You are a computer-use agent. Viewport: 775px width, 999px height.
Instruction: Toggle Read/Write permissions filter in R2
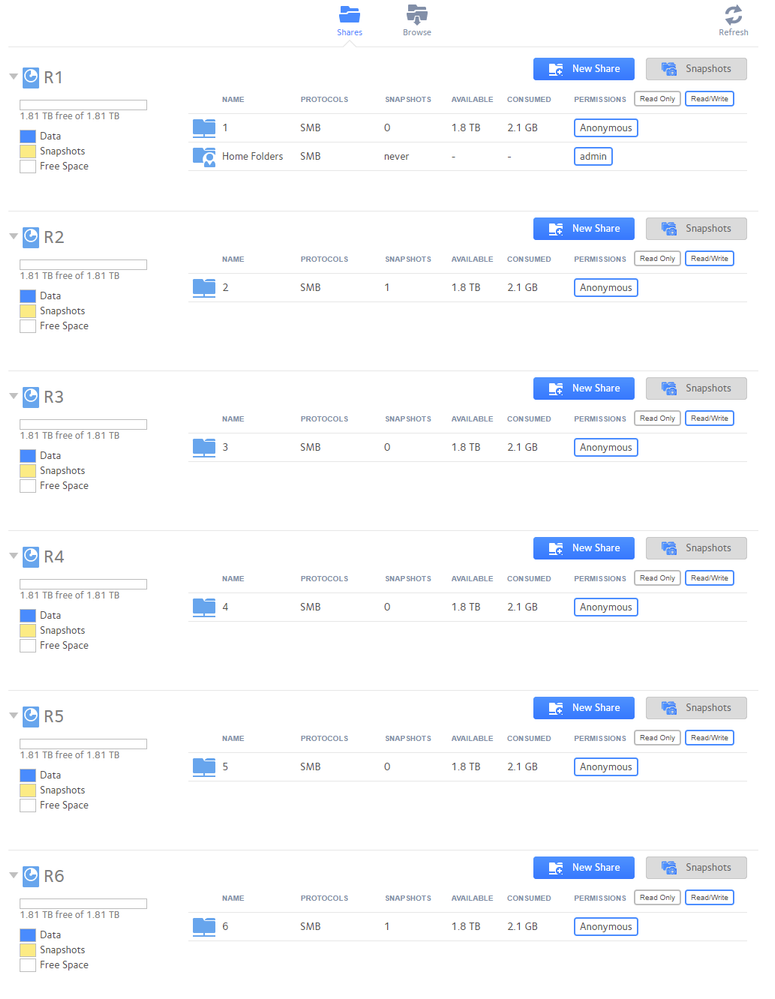(x=709, y=259)
